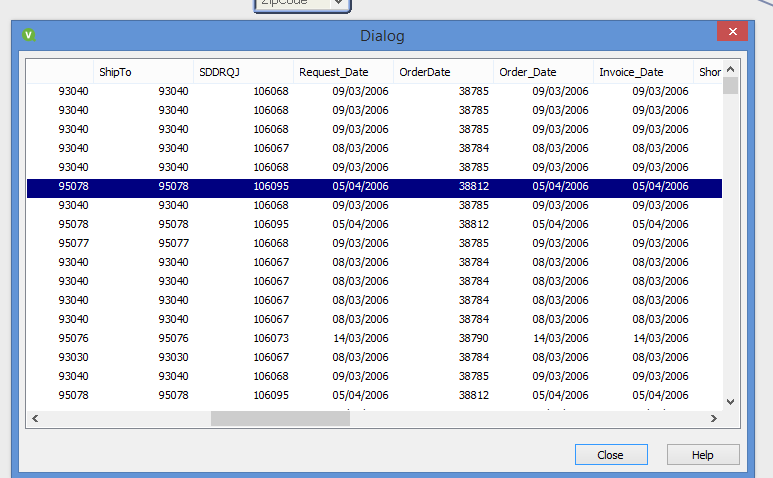Click Invoice_Date 05/04/2006 in the highlighted row
The image size is (773, 478).
click(x=661, y=186)
